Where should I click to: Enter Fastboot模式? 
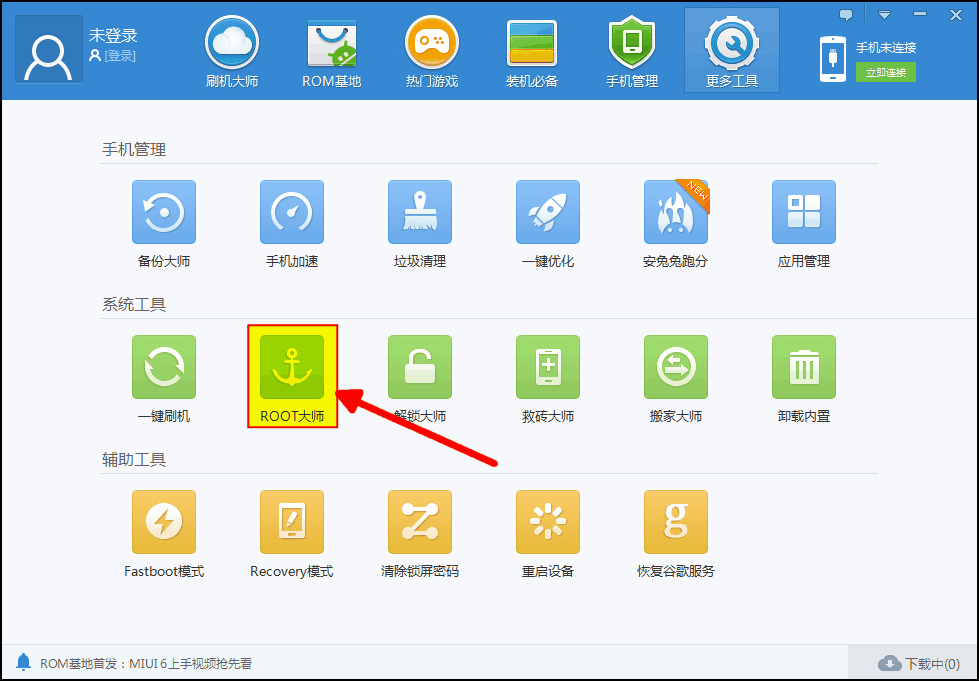point(164,522)
